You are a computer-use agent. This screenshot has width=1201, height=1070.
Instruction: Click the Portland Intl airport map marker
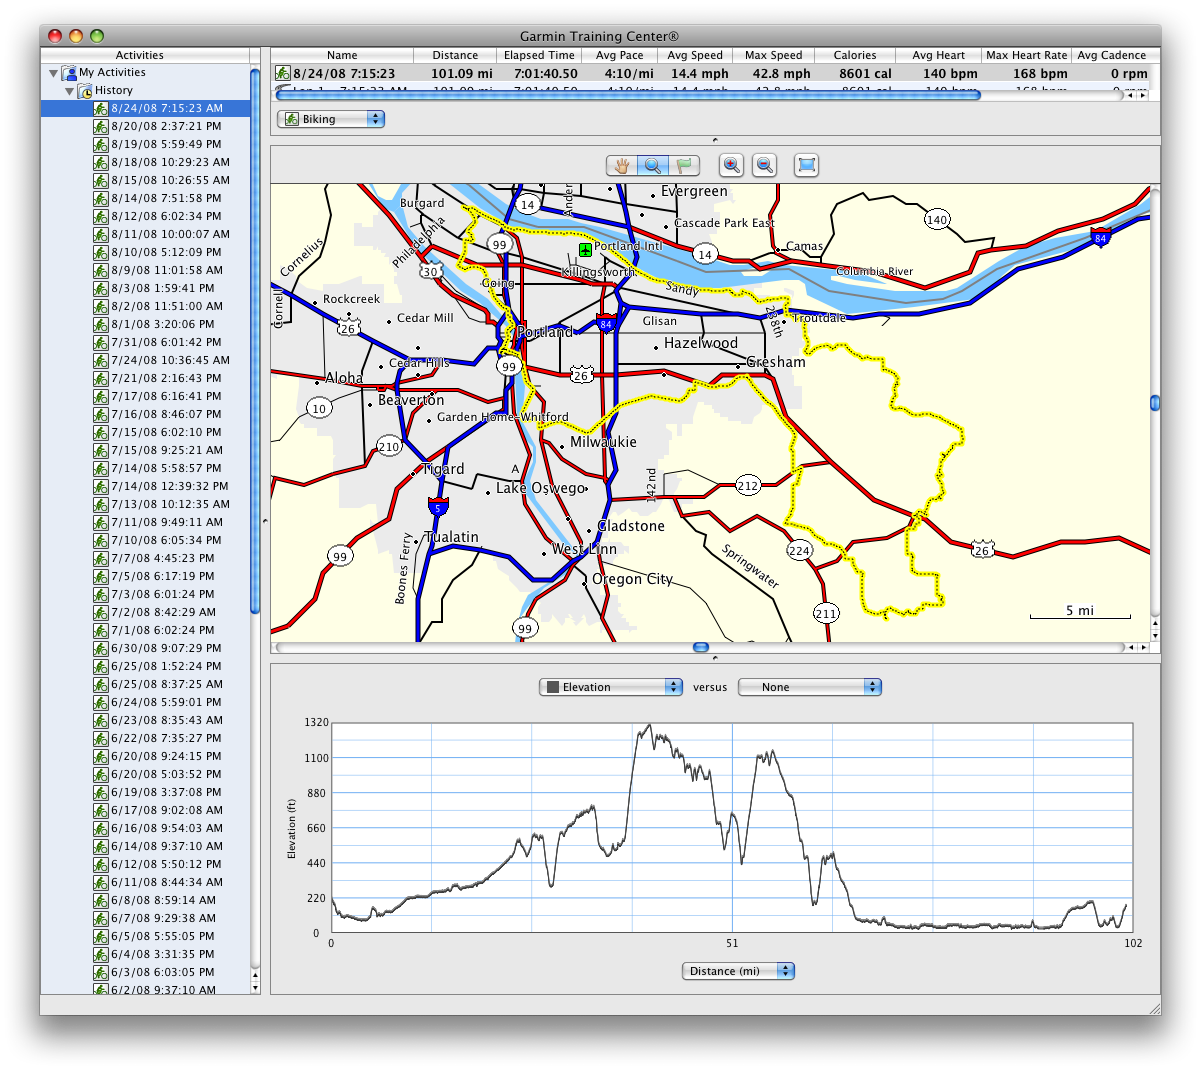tap(585, 249)
